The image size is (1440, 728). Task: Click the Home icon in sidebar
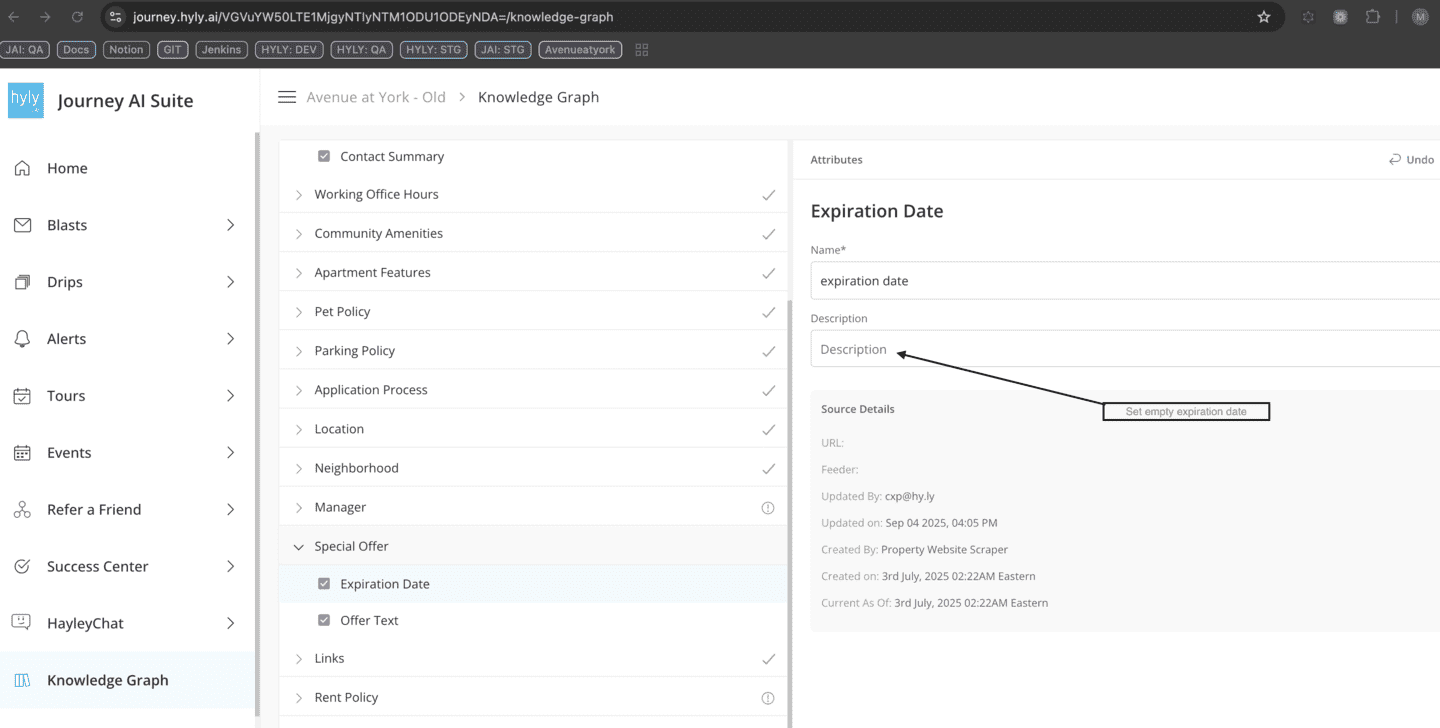pyautogui.click(x=22, y=168)
